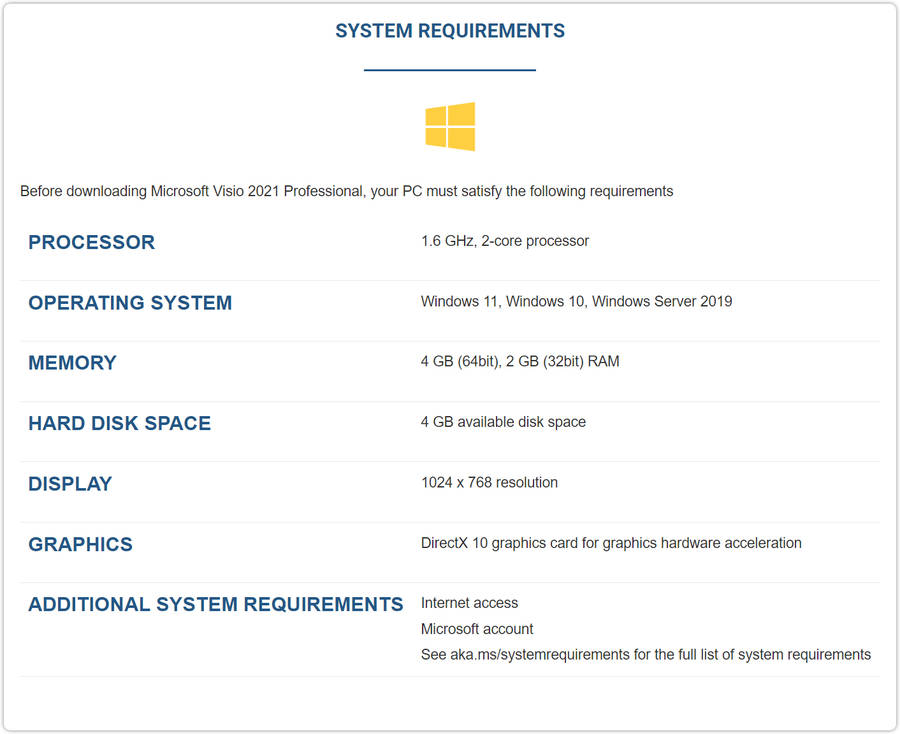900x734 pixels.
Task: Click the System Requirements heading
Action: tap(449, 31)
